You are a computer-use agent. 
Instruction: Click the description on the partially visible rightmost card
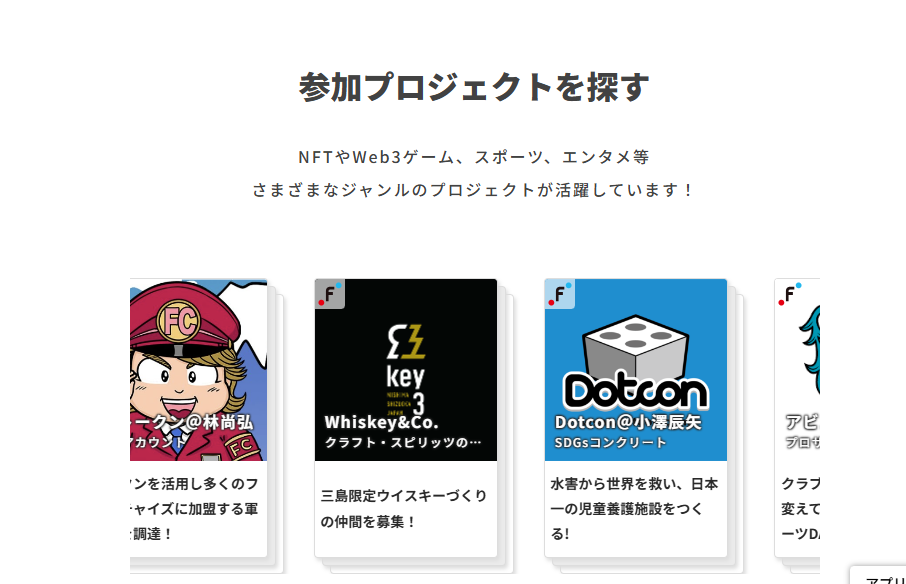click(800, 508)
